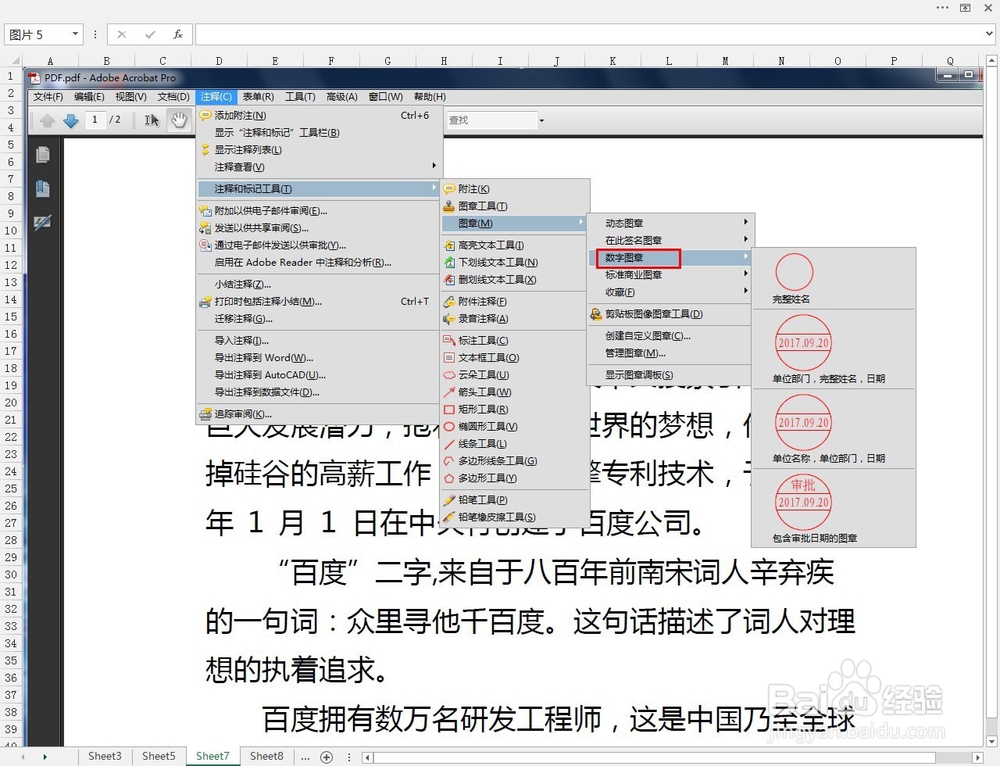Click 管理图章 menu entry
1000x766 pixels.
coord(670,353)
